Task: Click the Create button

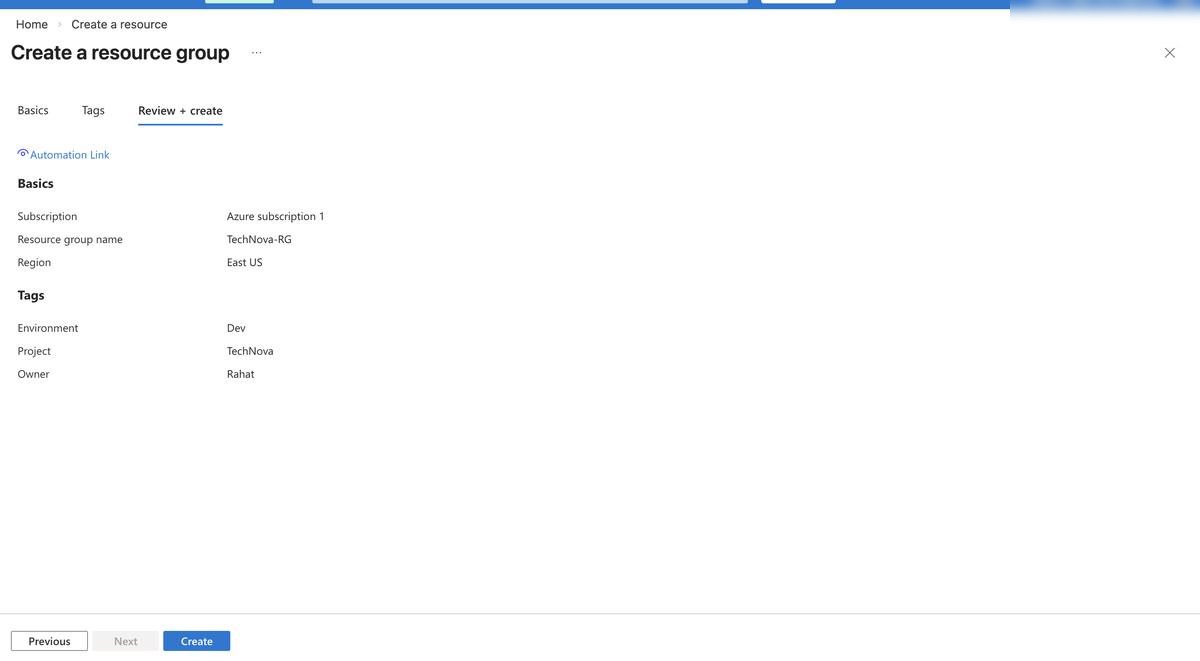Action: tap(197, 641)
